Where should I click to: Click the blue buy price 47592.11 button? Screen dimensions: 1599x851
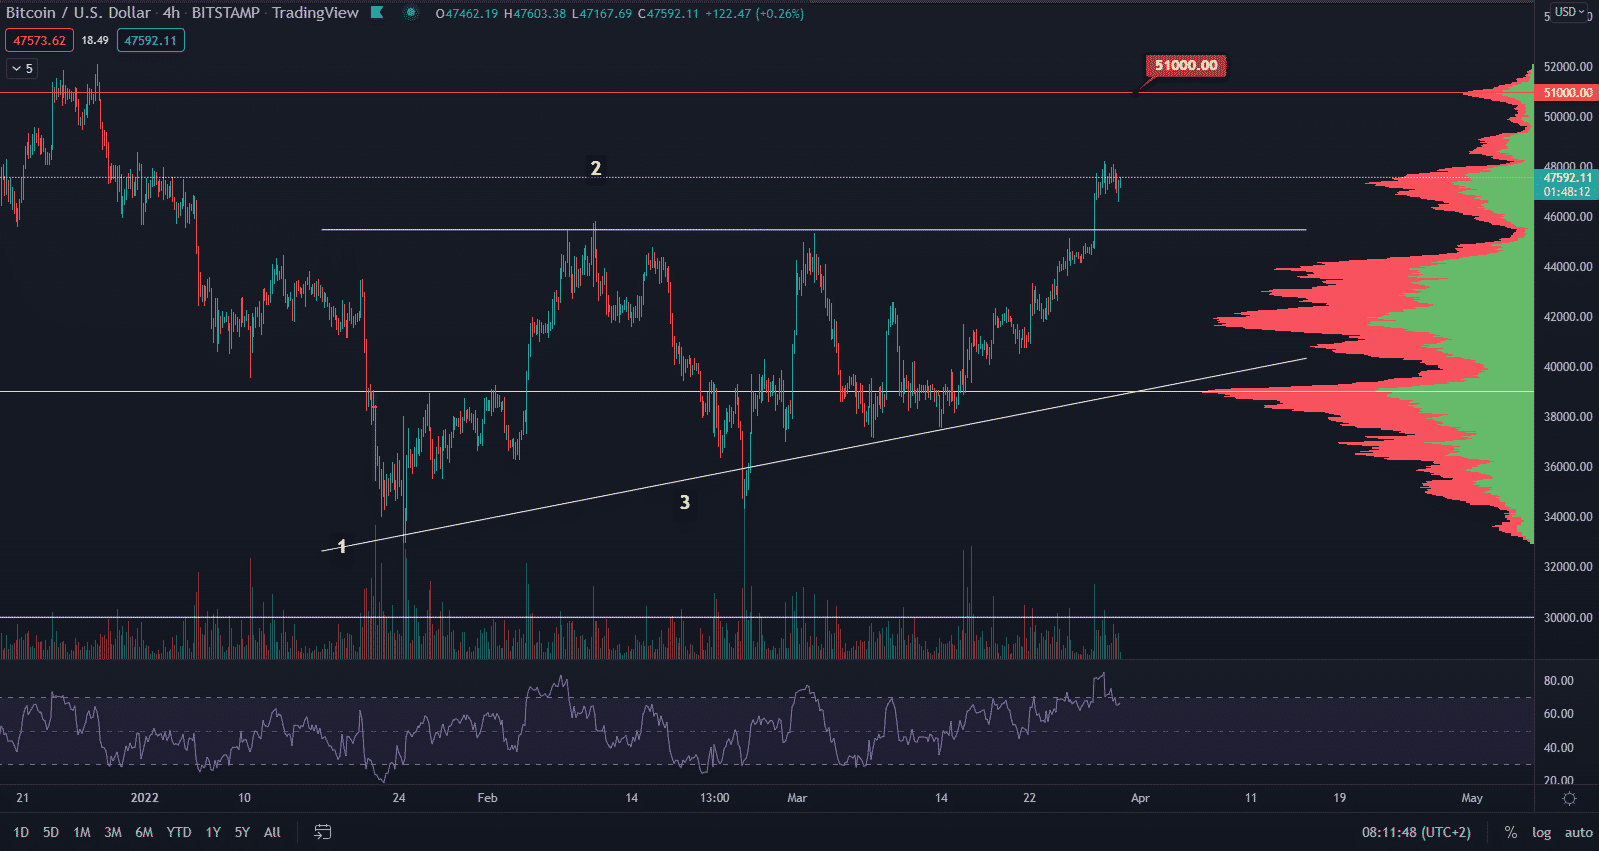(150, 41)
